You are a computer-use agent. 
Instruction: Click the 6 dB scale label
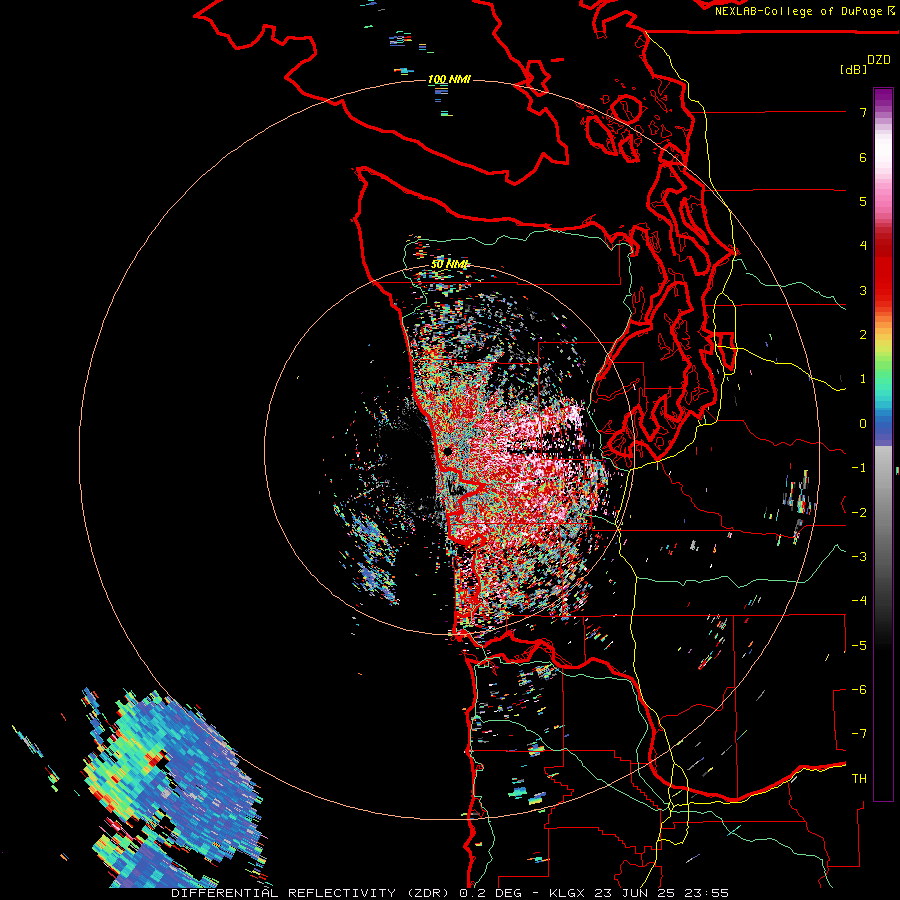[x=863, y=157]
